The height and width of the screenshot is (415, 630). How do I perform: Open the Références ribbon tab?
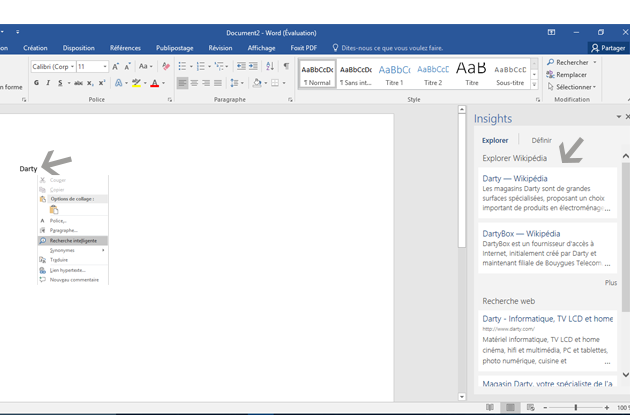point(125,48)
